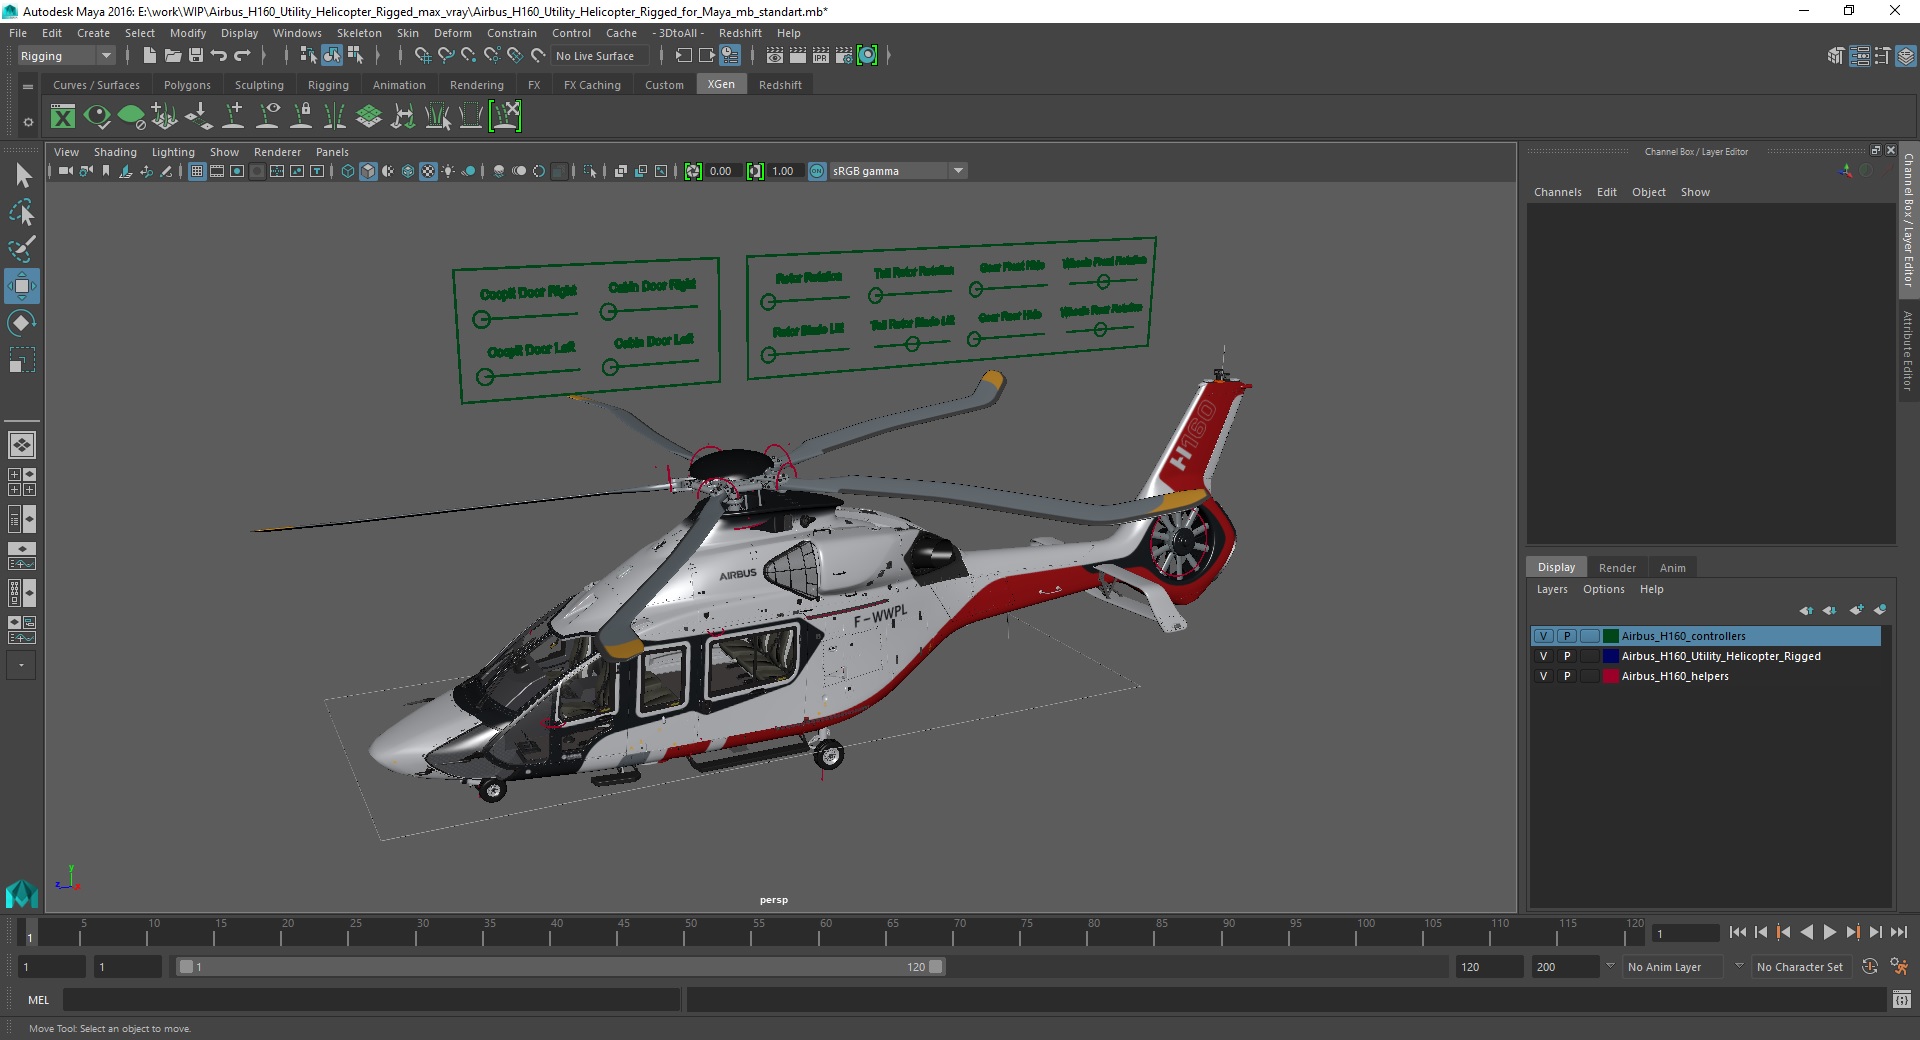The image size is (1920, 1040).
Task: Open the Render Settings icon
Action: point(844,56)
